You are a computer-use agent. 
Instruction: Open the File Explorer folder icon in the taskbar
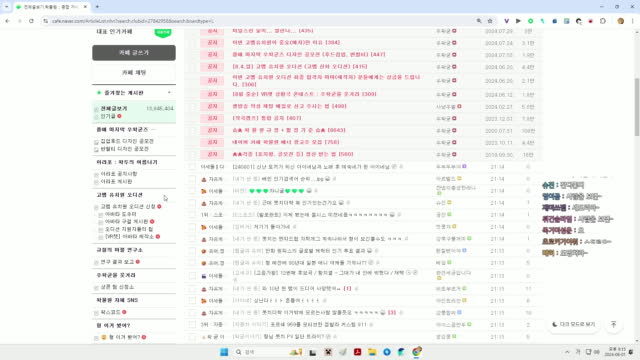pyautogui.click(x=372, y=352)
